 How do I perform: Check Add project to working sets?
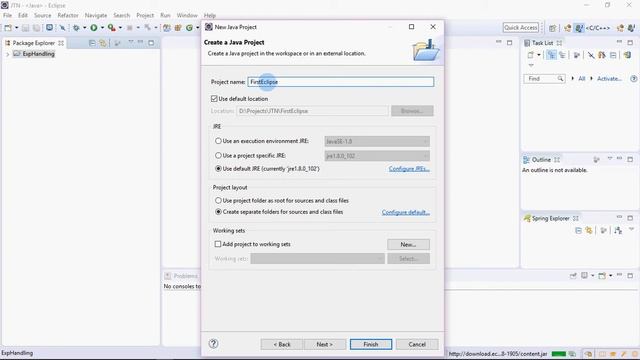tap(218, 244)
